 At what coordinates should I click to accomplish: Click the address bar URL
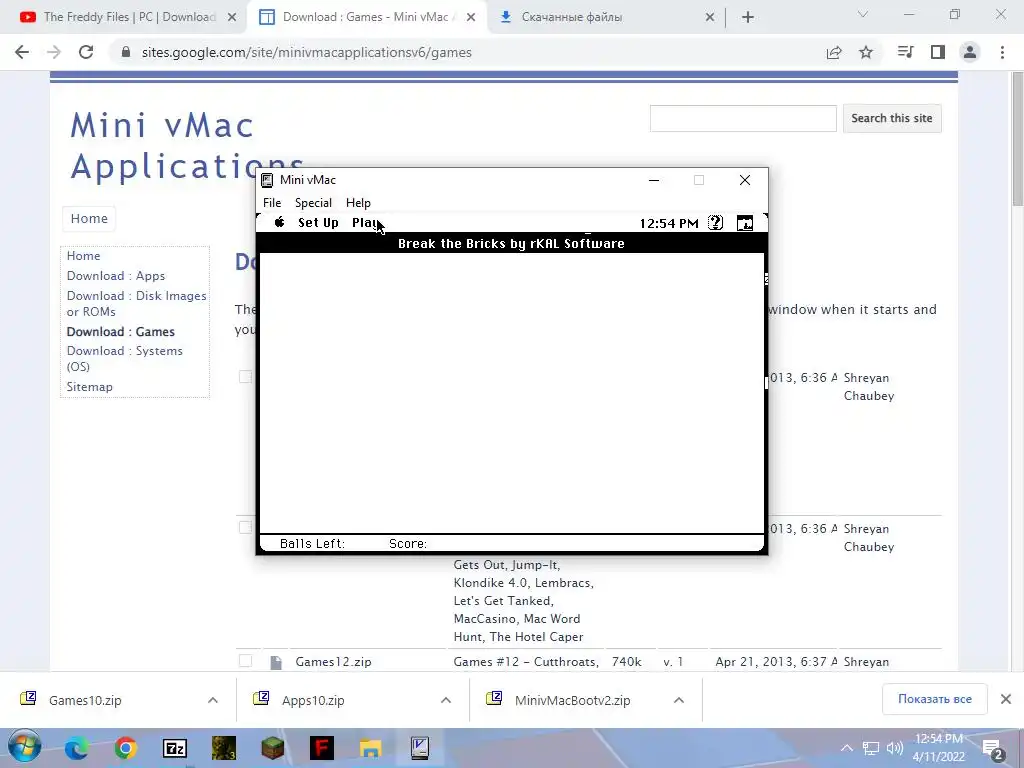click(x=306, y=52)
